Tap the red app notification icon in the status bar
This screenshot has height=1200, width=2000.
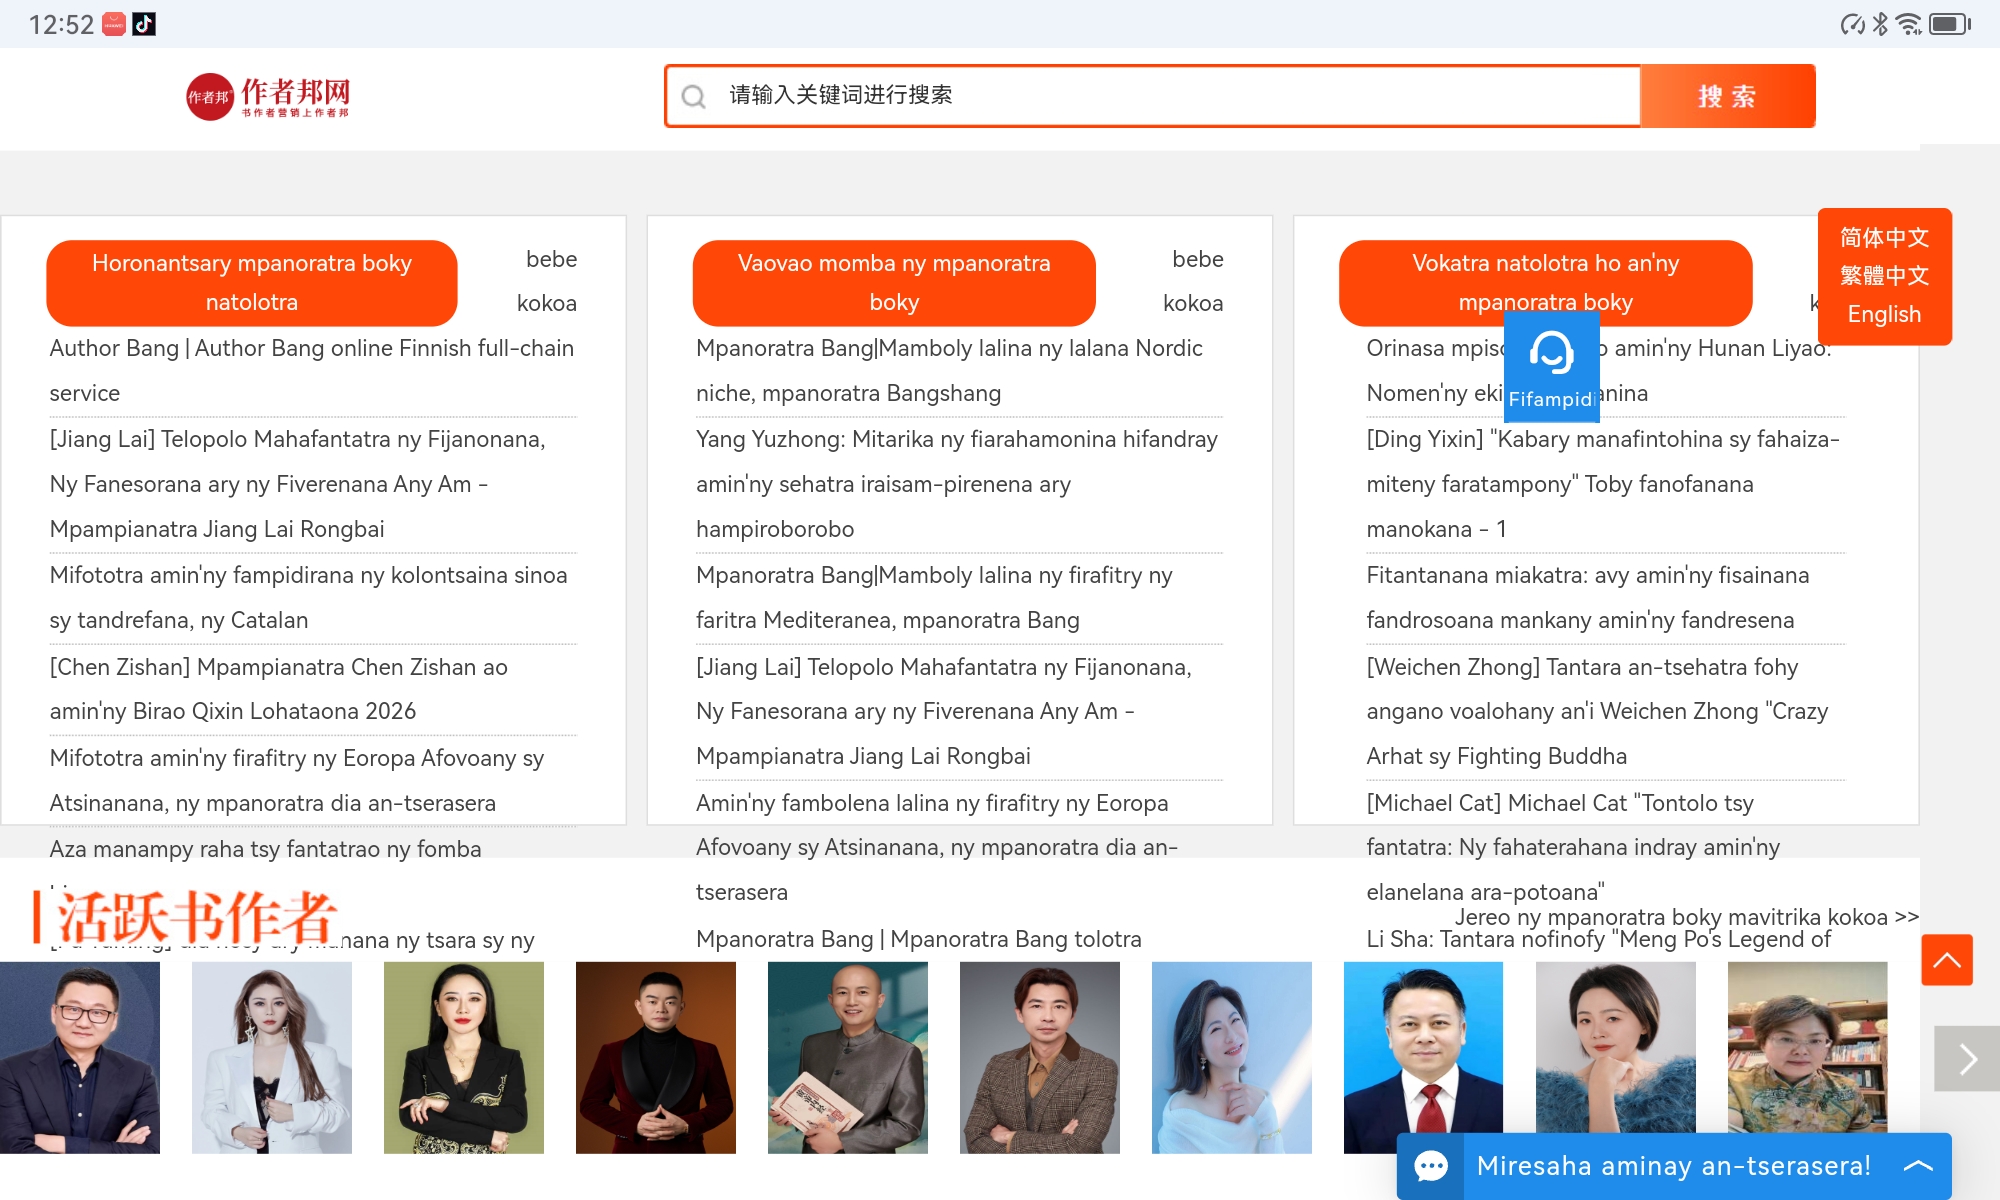tap(114, 24)
